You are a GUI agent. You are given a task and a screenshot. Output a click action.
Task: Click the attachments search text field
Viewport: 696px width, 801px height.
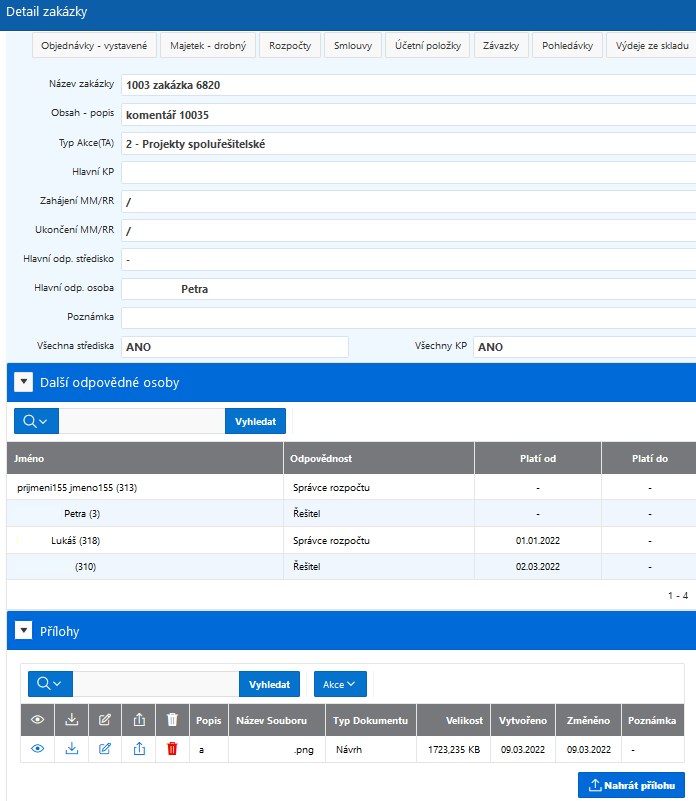[x=156, y=684]
